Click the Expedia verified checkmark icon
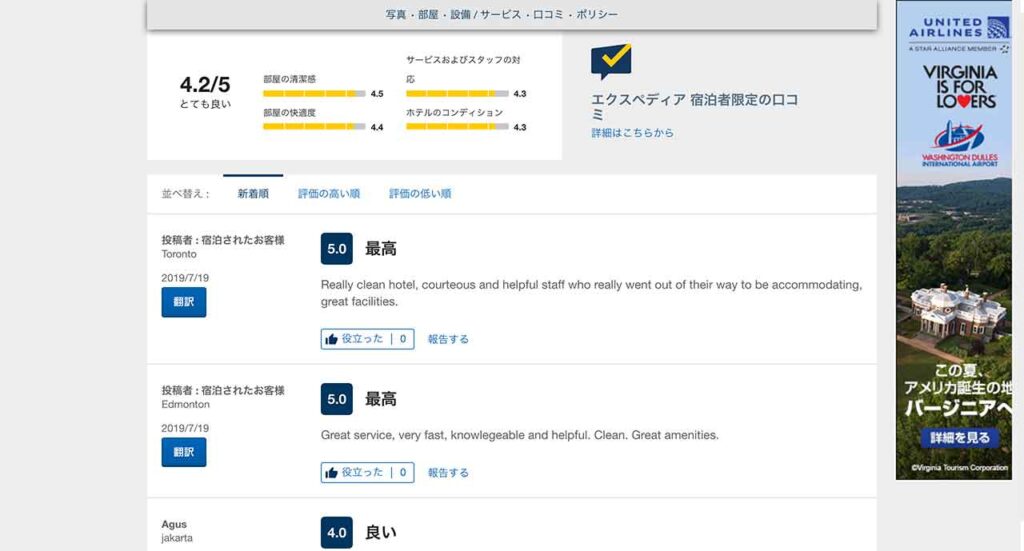1024x551 pixels. [611, 62]
